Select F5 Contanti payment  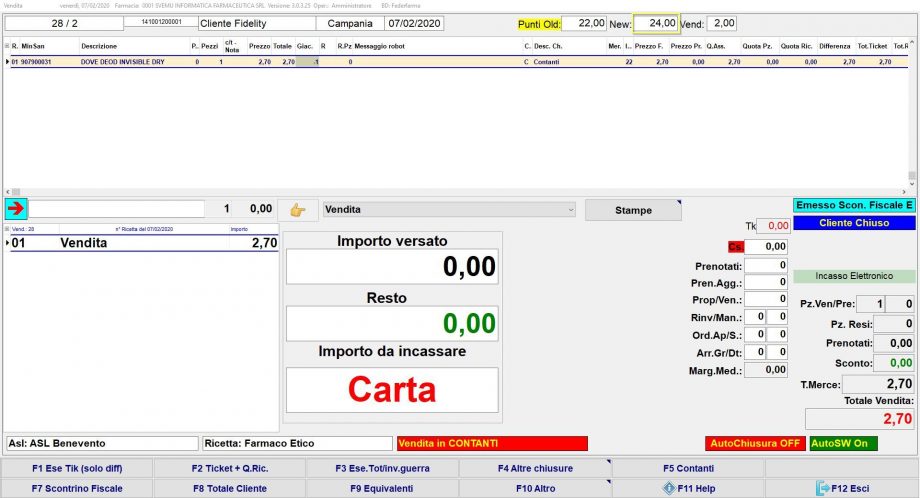(x=688, y=468)
